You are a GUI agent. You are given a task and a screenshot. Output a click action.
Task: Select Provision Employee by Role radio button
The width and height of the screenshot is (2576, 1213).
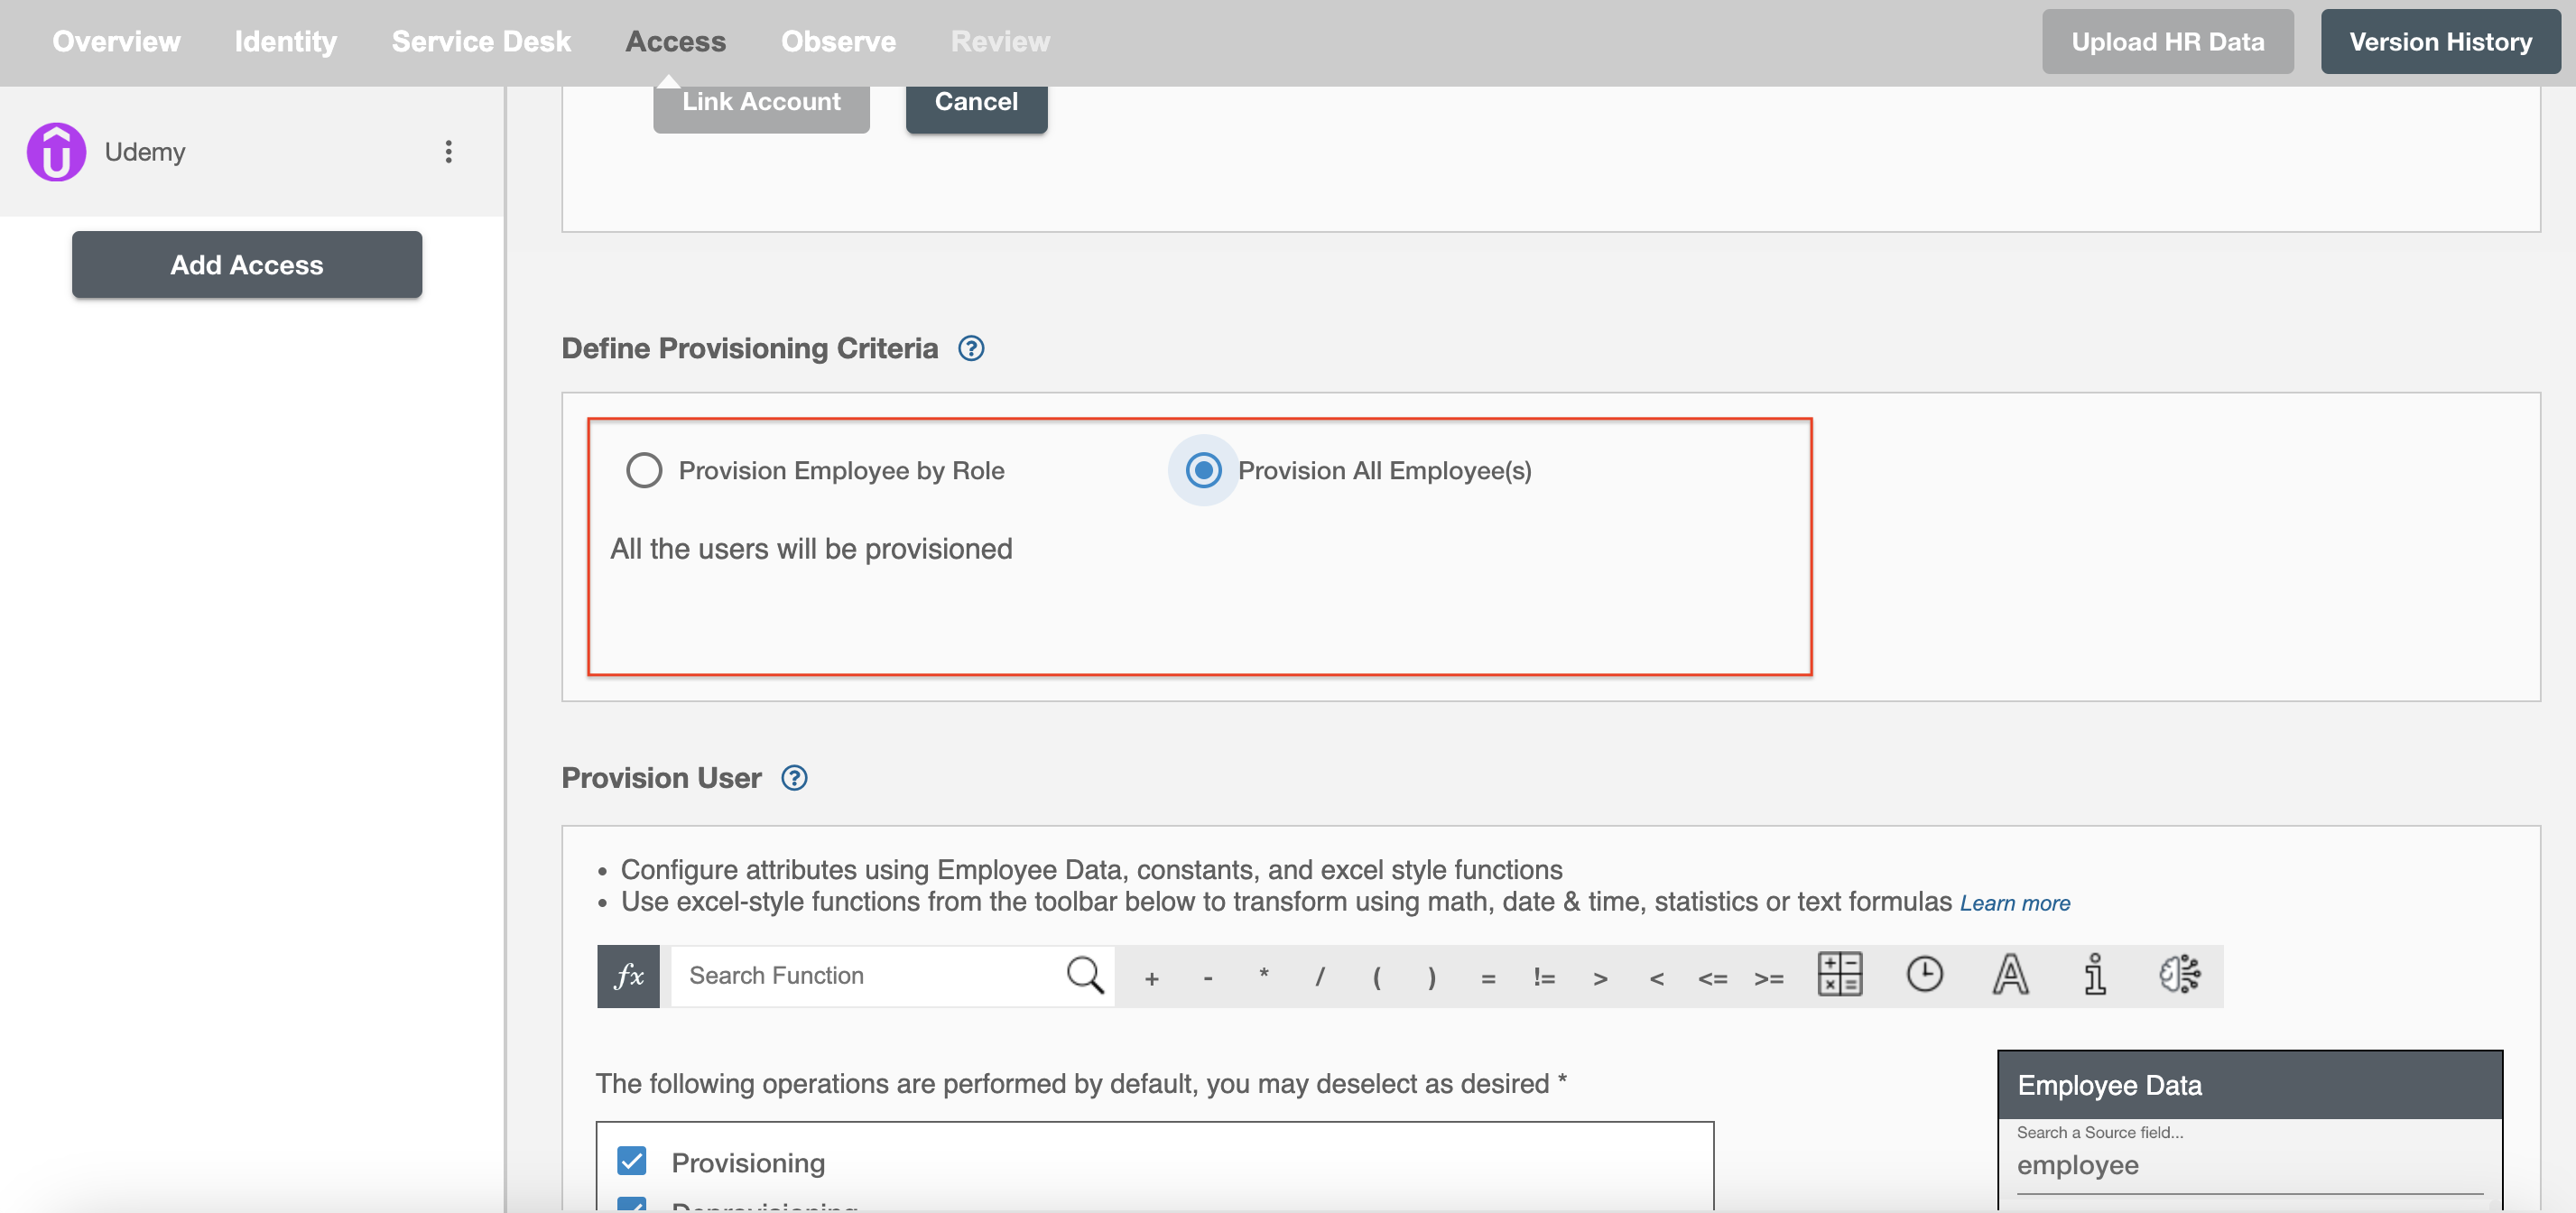pyautogui.click(x=643, y=472)
